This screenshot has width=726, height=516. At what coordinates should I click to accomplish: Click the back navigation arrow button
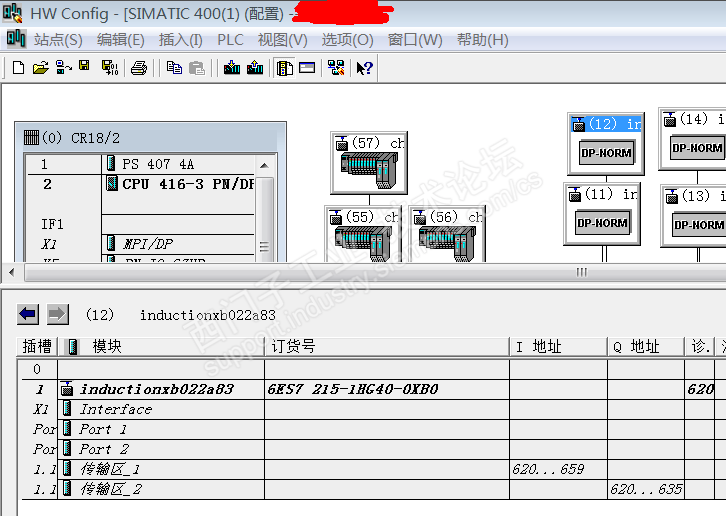[28, 315]
